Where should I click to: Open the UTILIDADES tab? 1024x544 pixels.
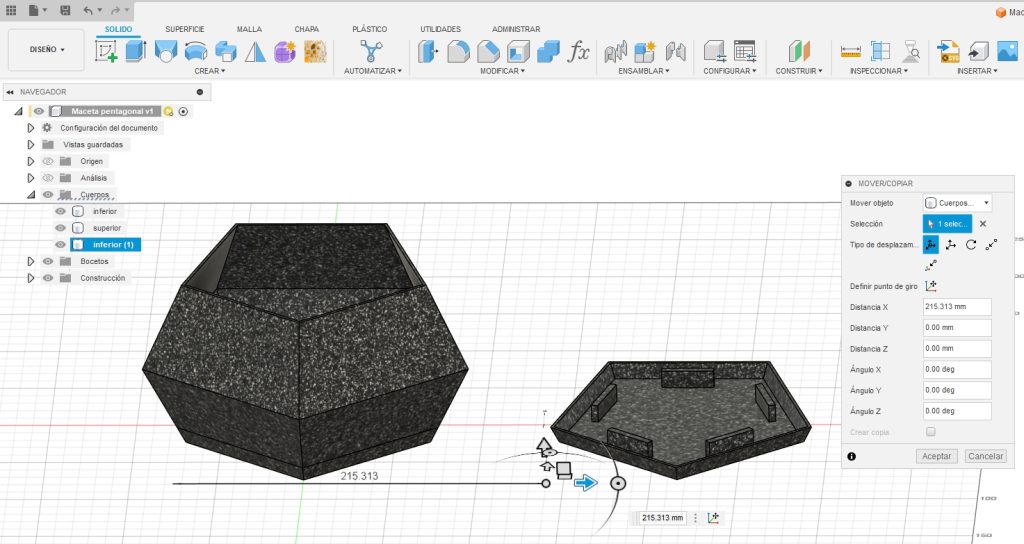point(440,30)
